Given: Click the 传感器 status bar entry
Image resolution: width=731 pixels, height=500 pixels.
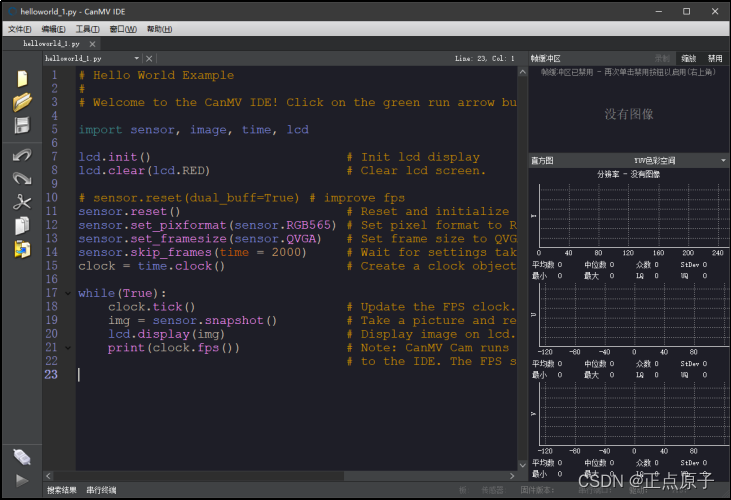Looking at the screenshot, I should 493,490.
